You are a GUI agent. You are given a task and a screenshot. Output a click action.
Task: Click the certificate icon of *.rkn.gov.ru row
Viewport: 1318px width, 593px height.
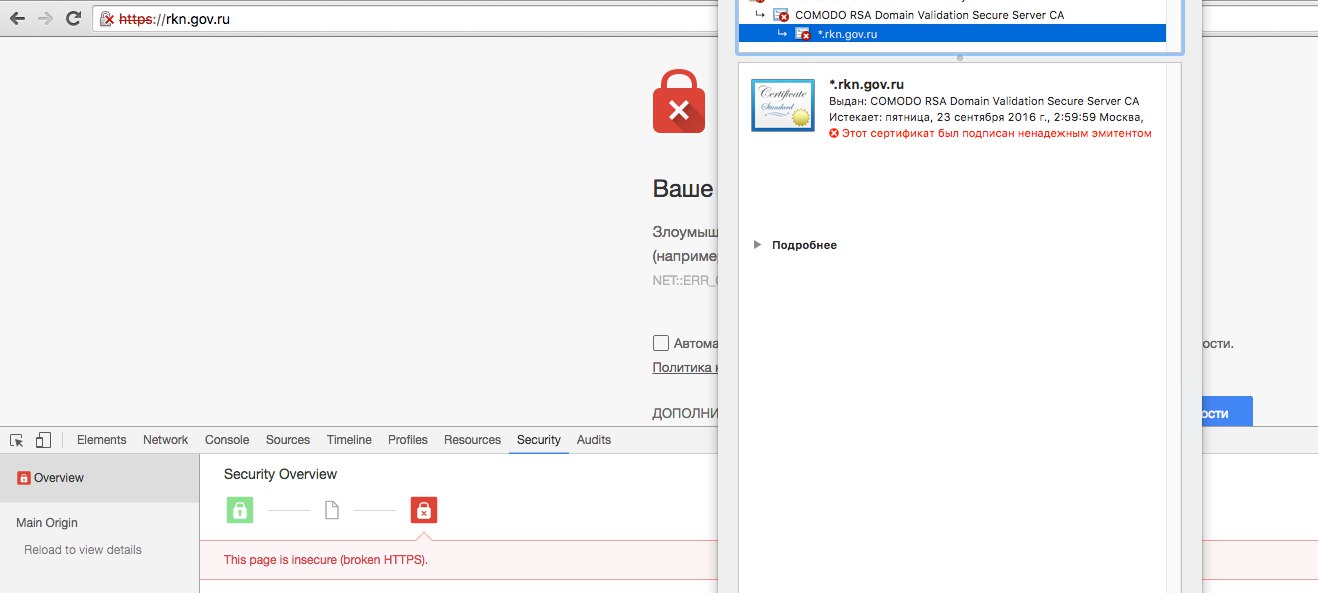point(803,34)
